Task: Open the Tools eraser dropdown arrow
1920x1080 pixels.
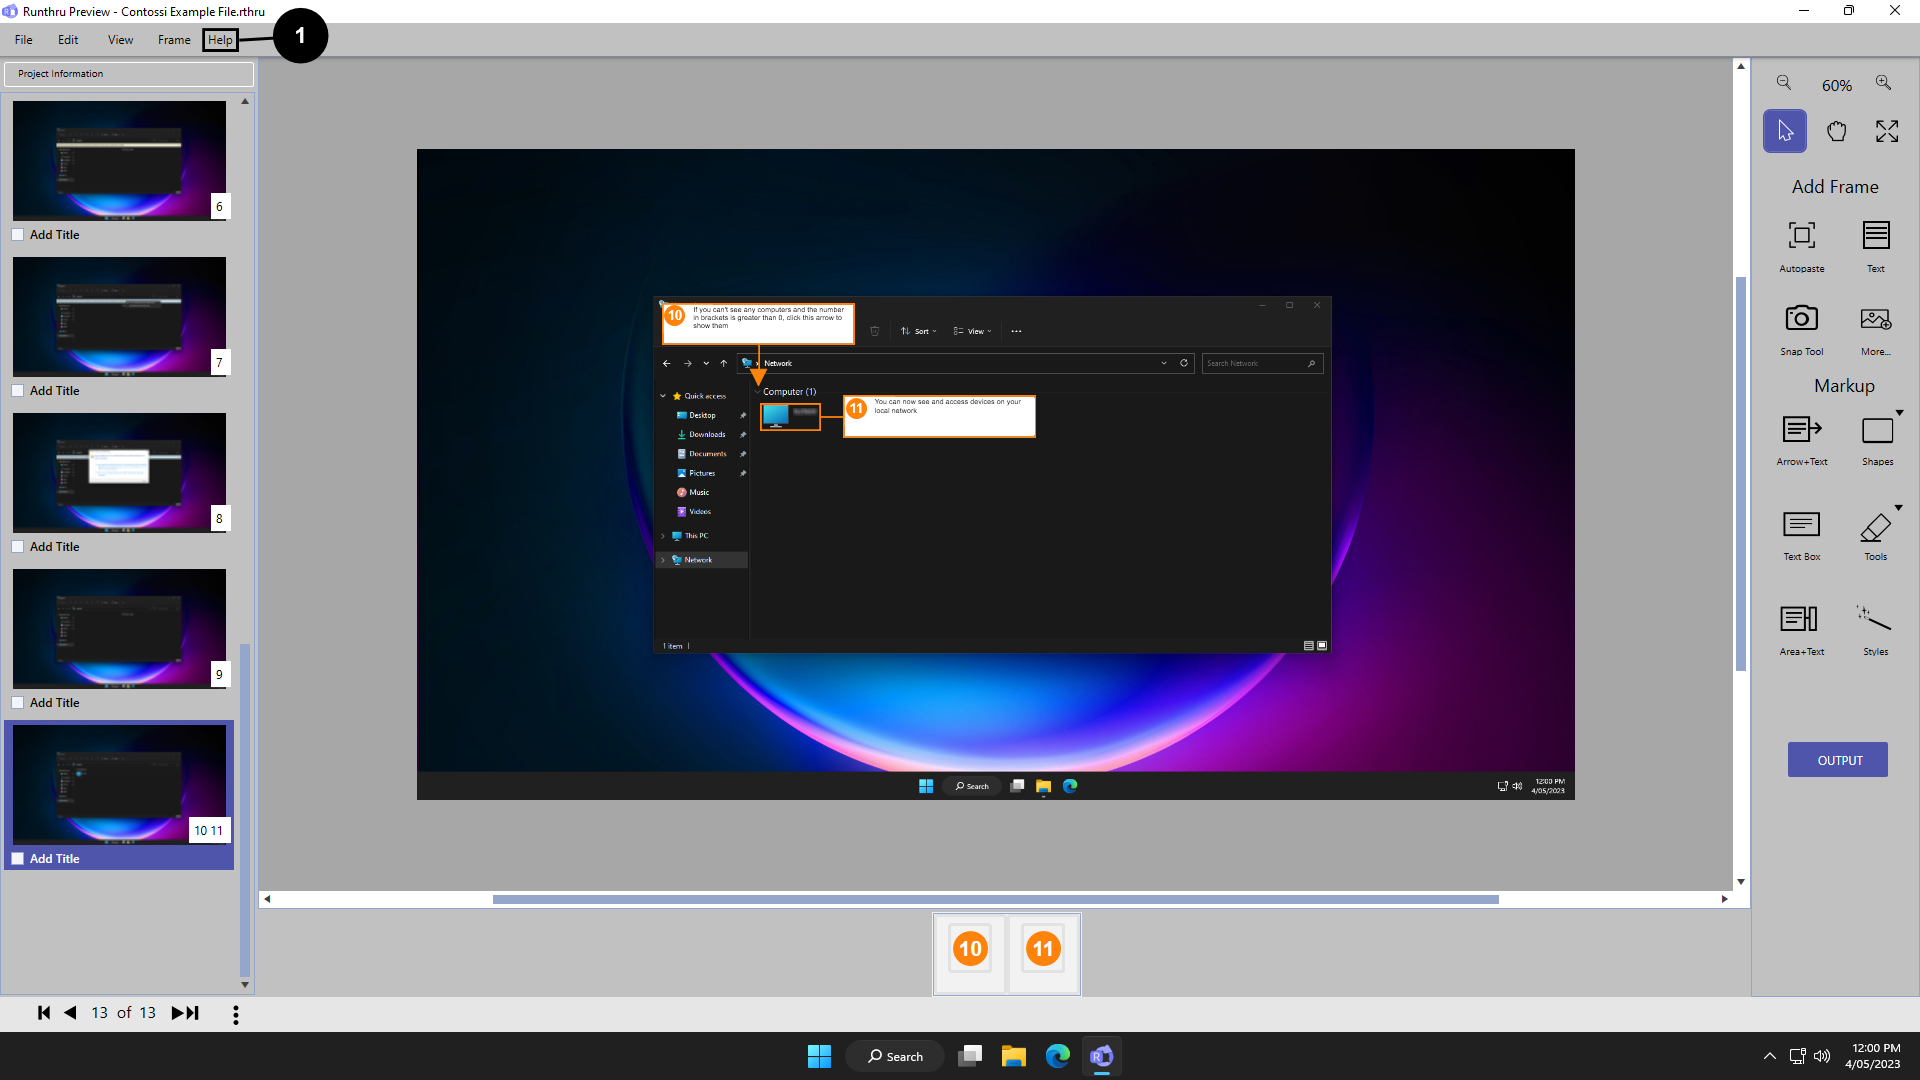Action: click(x=1899, y=508)
